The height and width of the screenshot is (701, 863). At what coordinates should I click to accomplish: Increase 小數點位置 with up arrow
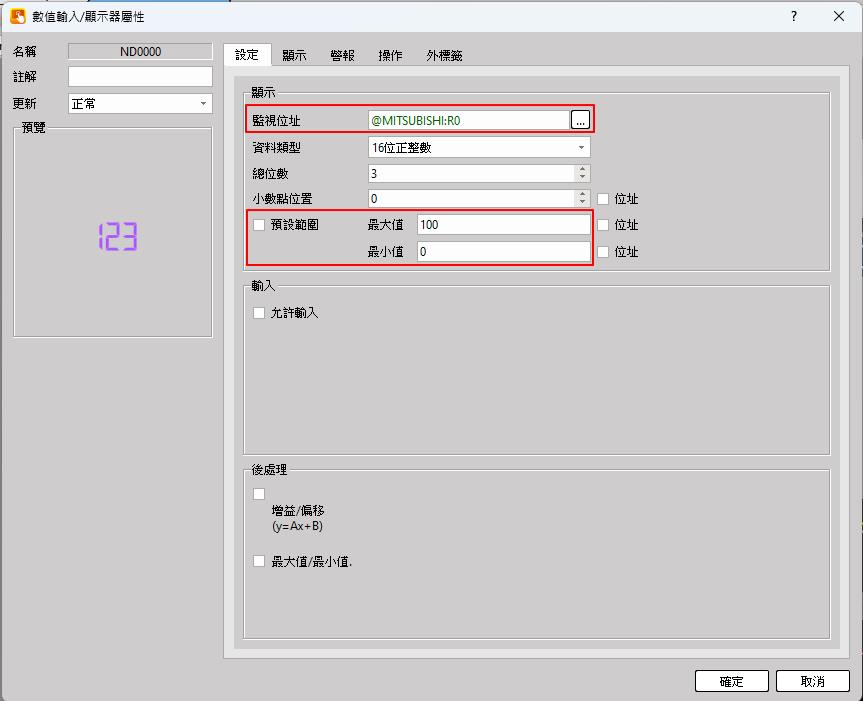point(582,195)
